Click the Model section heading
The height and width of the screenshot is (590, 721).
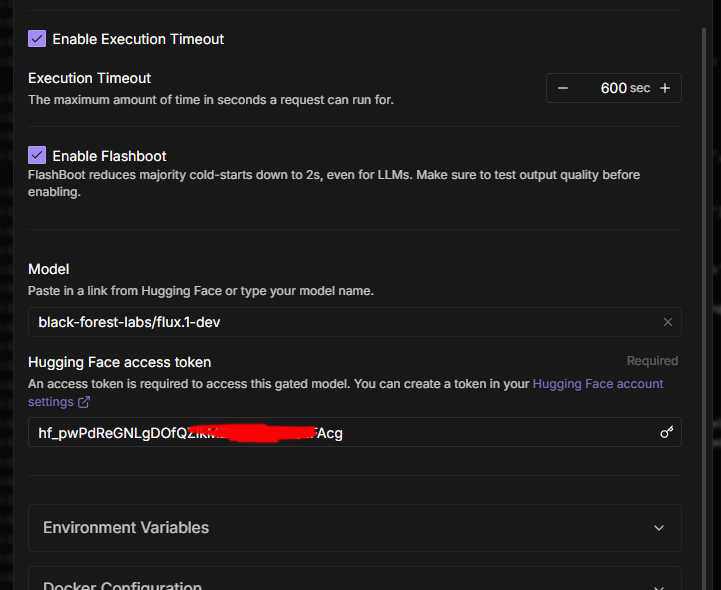[x=48, y=269]
